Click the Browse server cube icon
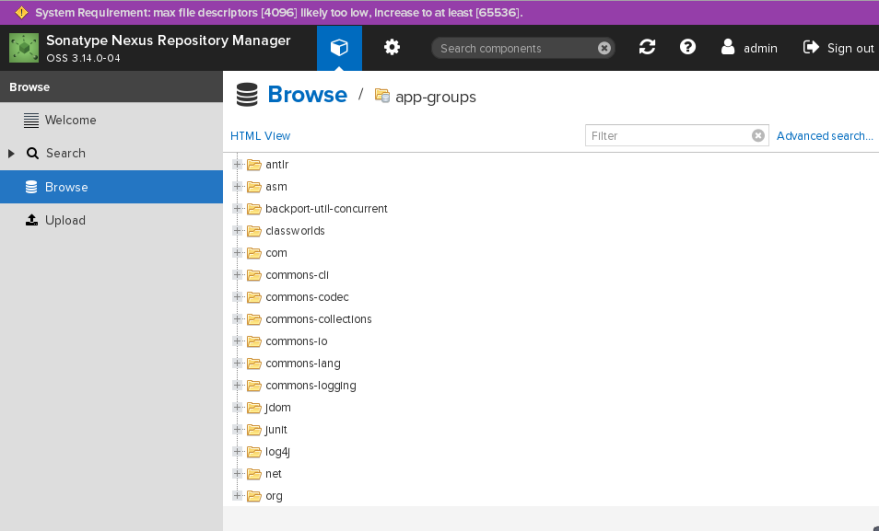Viewport: 879px width, 532px height. [x=339, y=48]
